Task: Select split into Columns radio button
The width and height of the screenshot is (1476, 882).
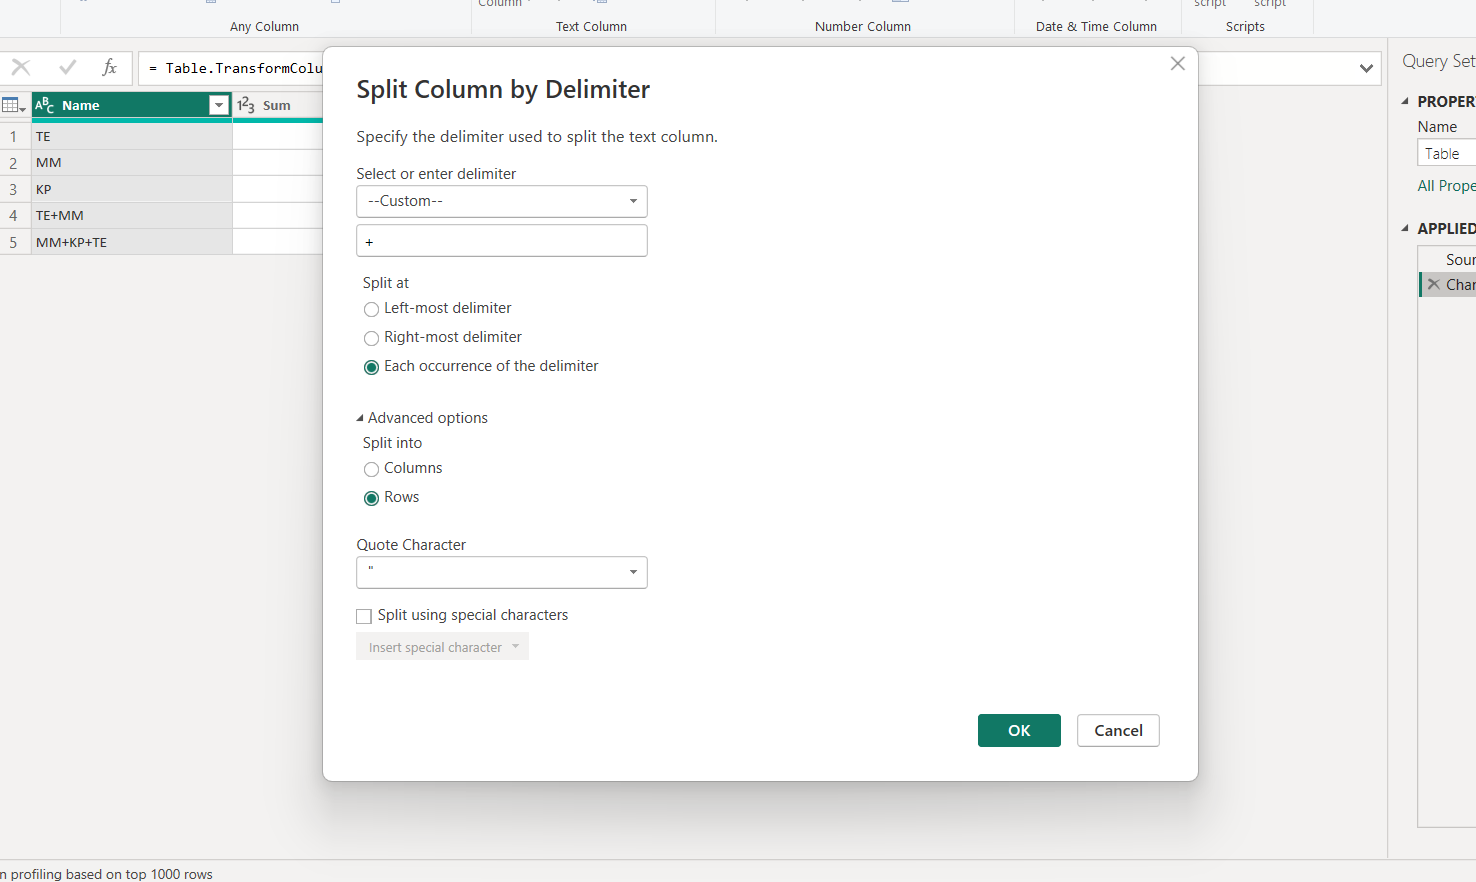Action: coord(371,469)
